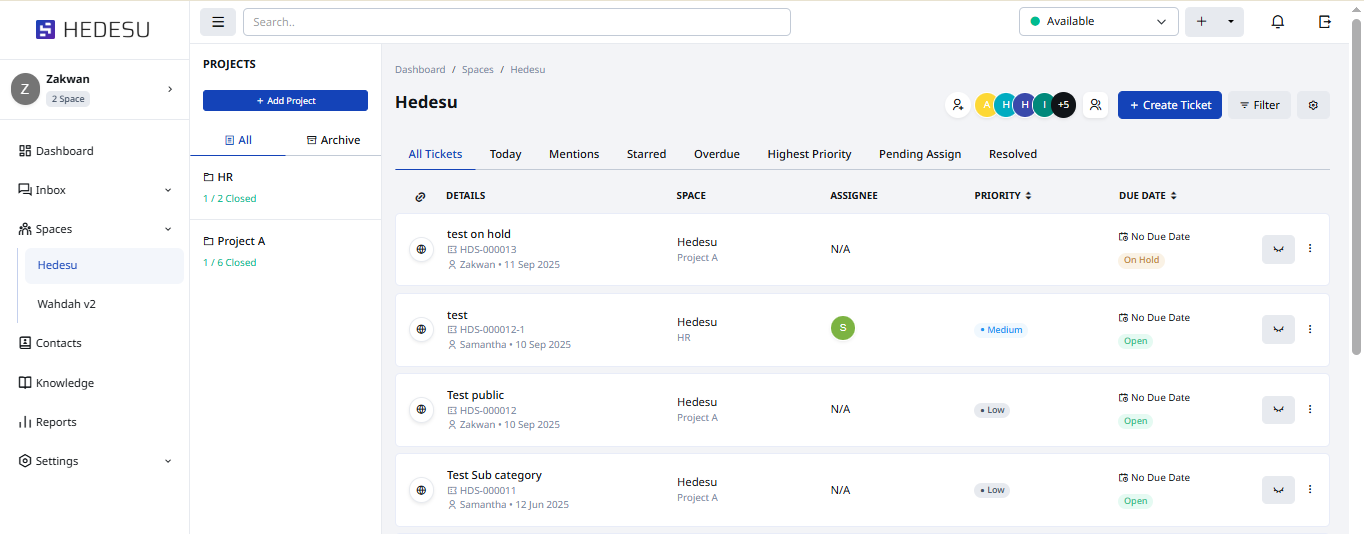Toggle closed-eye icon on 'test on hold' row
The image size is (1364, 534).
tap(1278, 249)
